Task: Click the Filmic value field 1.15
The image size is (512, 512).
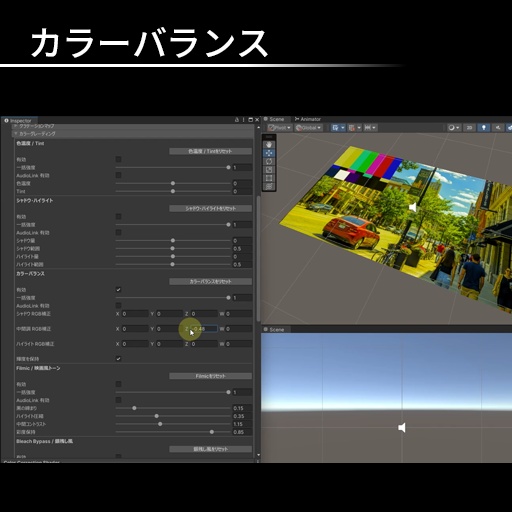Action: (242, 424)
